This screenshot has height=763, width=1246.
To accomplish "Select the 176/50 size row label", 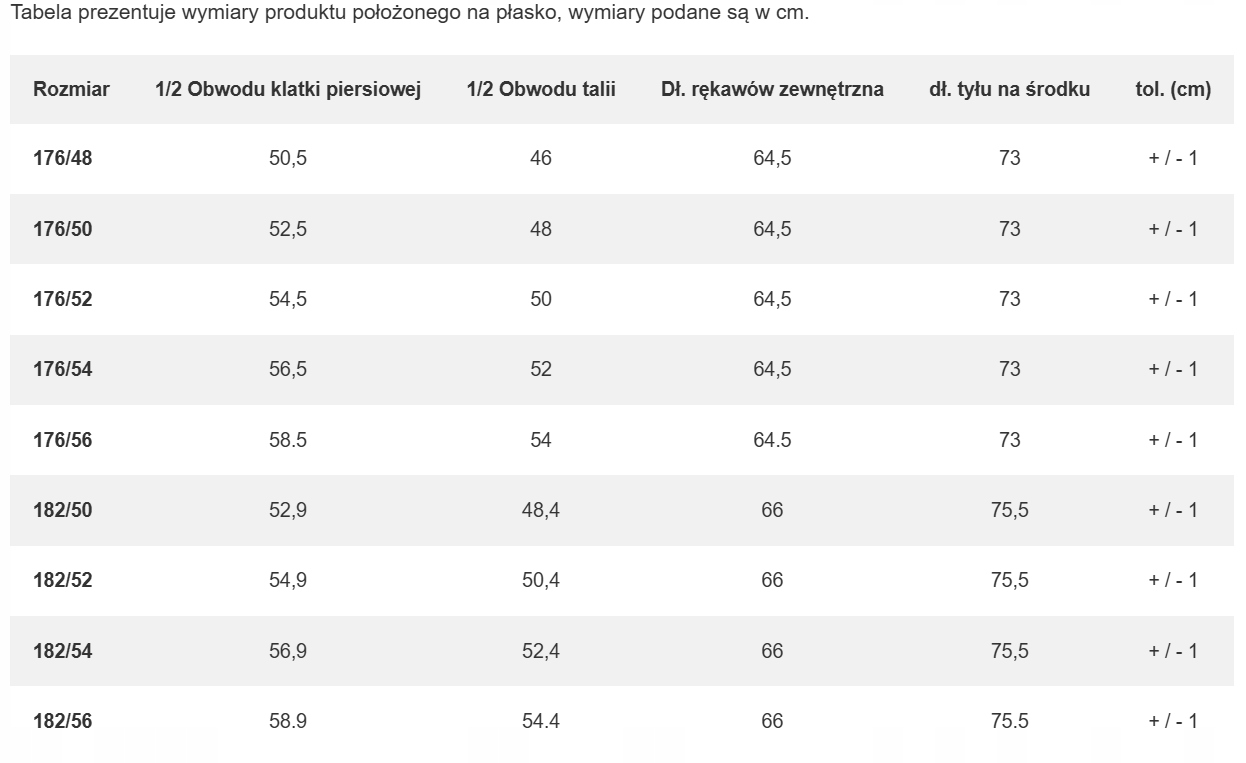I will coord(62,229).
